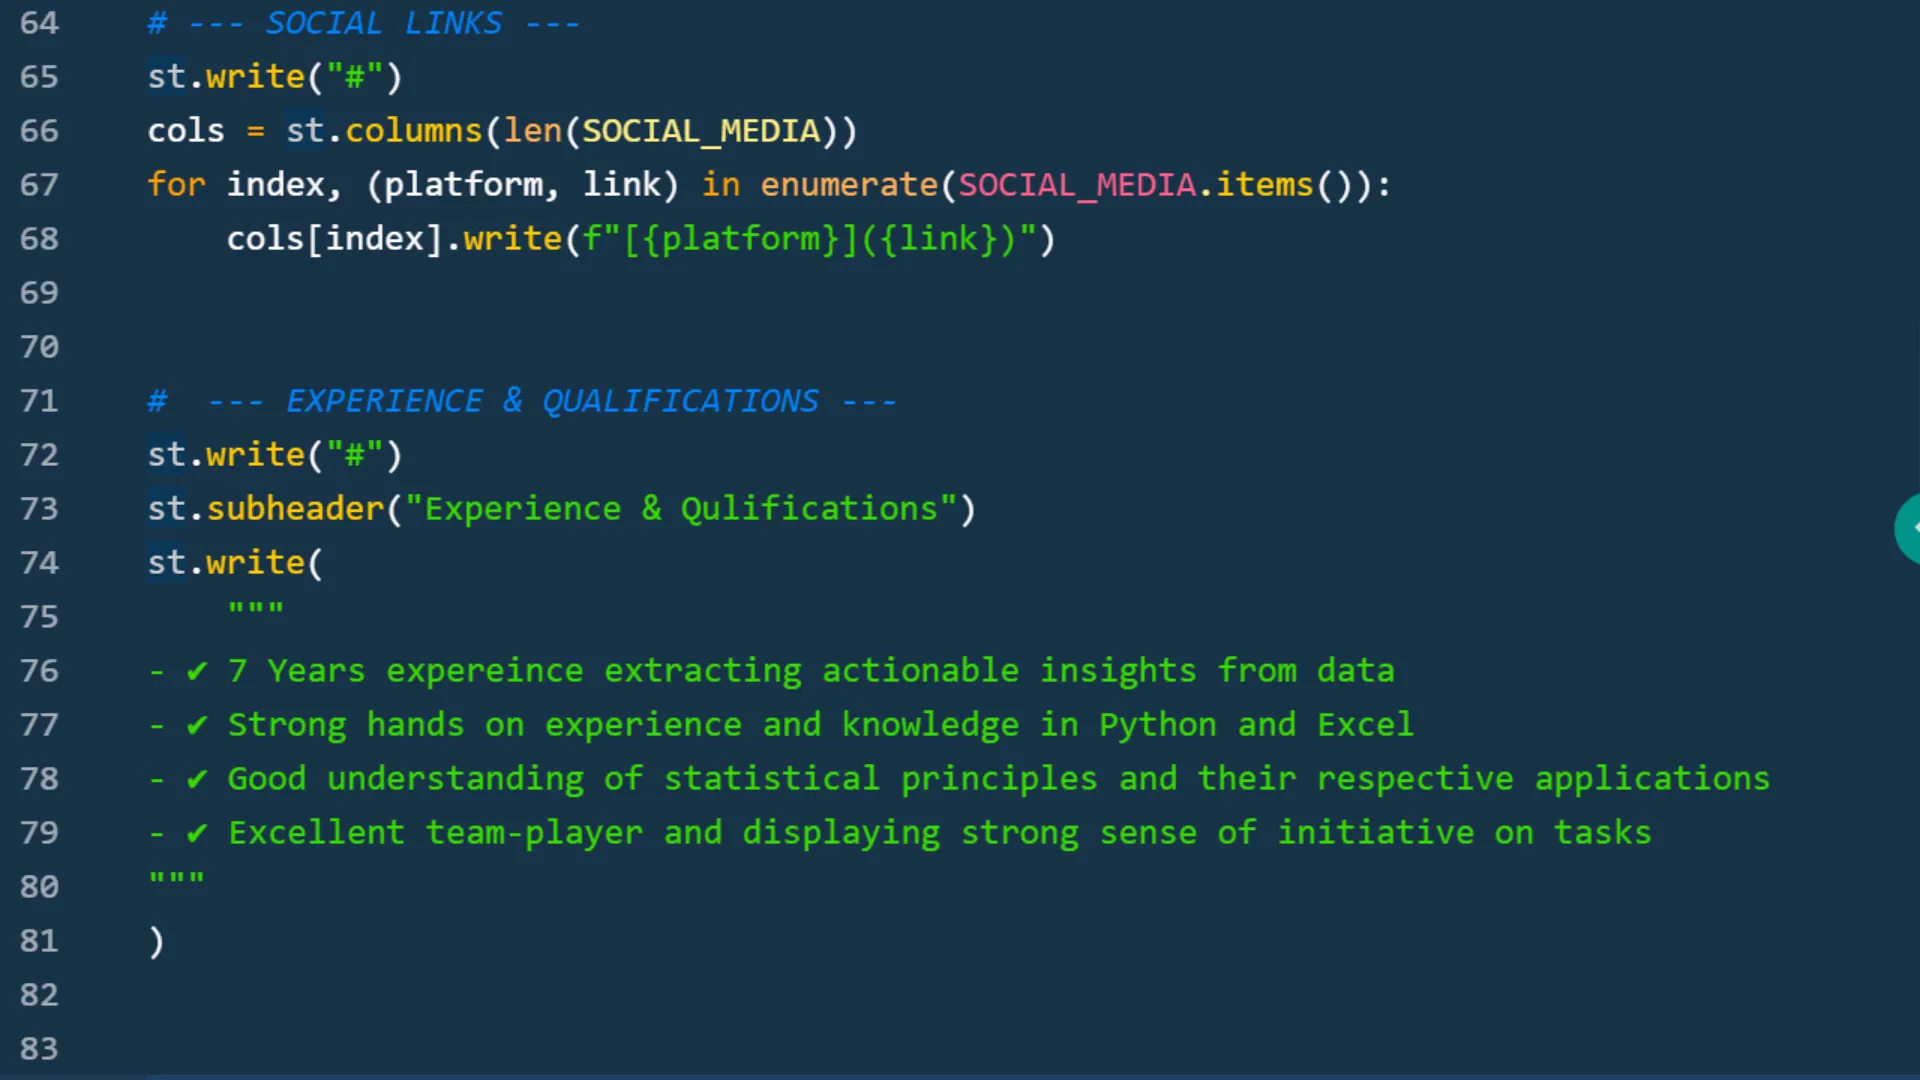The height and width of the screenshot is (1080, 1920).
Task: Click the st.columns method name
Action: 413,131
